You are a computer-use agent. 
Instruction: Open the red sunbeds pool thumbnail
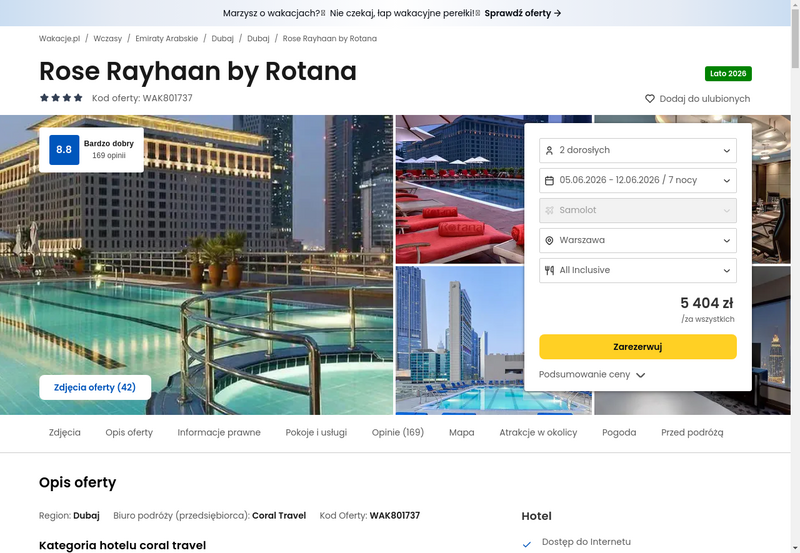pyautogui.click(x=458, y=189)
